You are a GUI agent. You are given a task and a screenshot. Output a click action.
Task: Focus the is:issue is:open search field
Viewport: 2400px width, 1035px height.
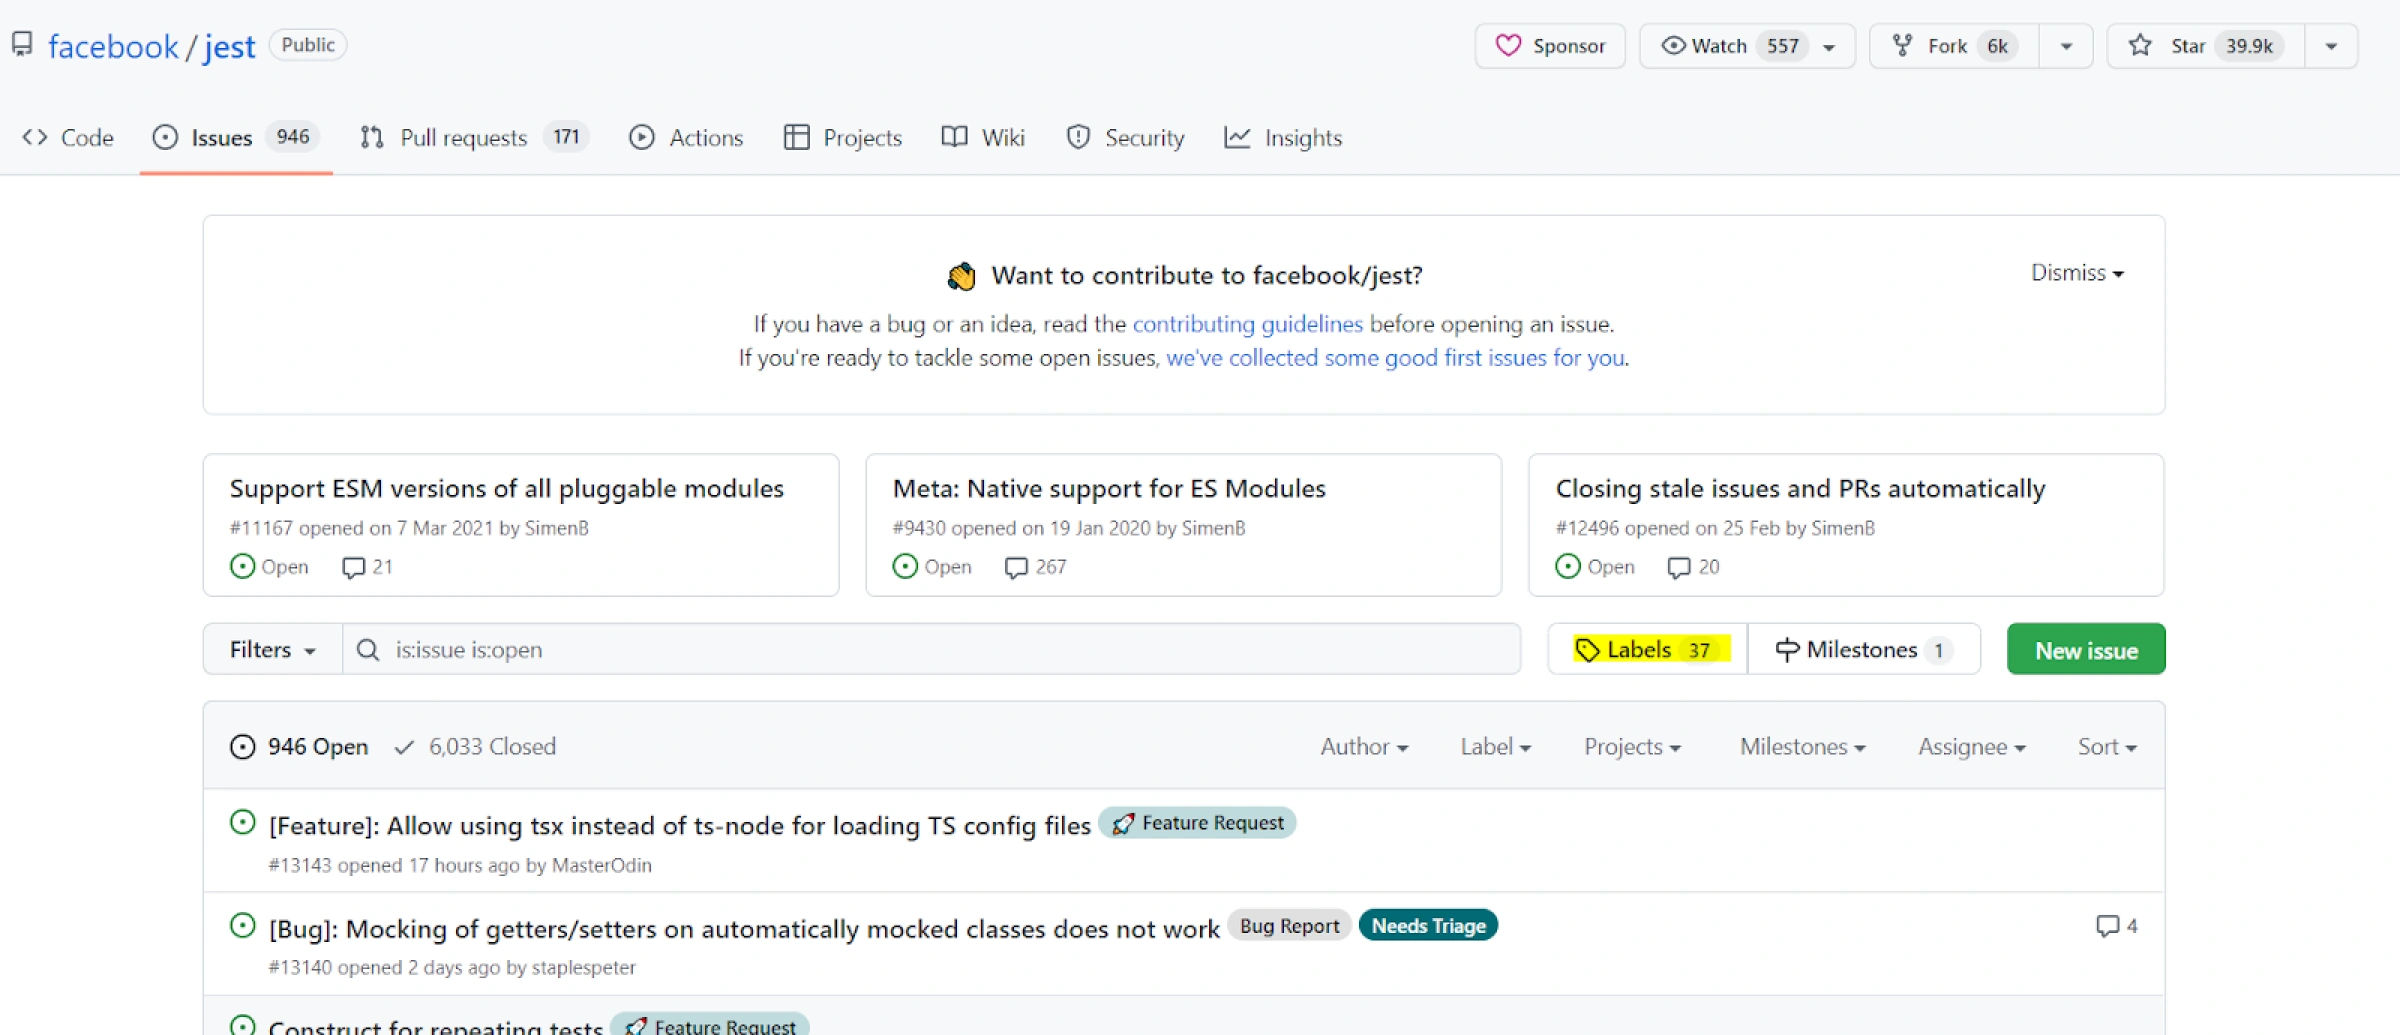click(x=940, y=650)
